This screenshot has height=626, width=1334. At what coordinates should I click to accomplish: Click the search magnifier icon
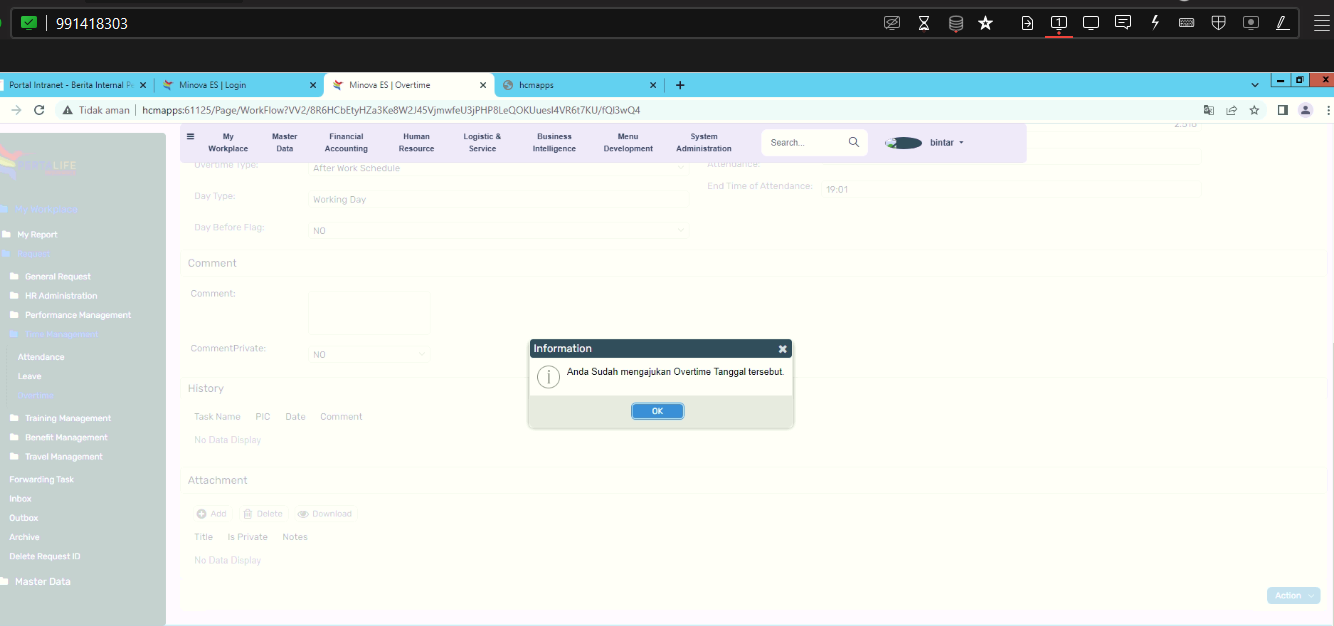pyautogui.click(x=853, y=142)
